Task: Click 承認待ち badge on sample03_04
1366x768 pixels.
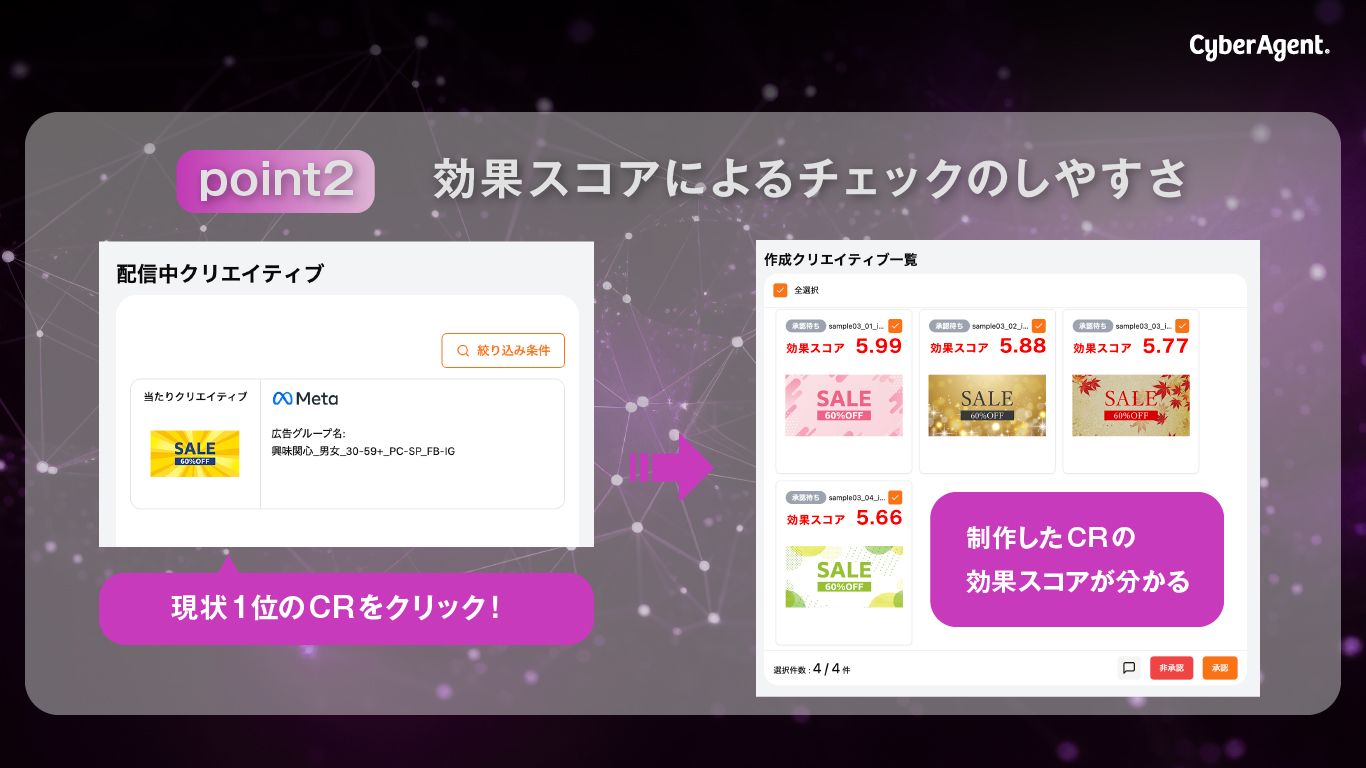Action: click(805, 497)
